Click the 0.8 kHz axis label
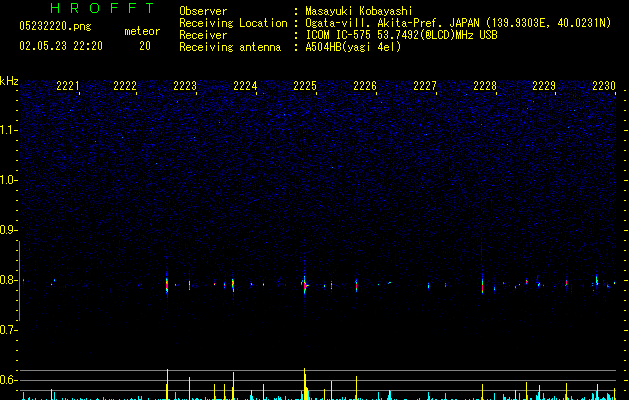 (x=8, y=280)
